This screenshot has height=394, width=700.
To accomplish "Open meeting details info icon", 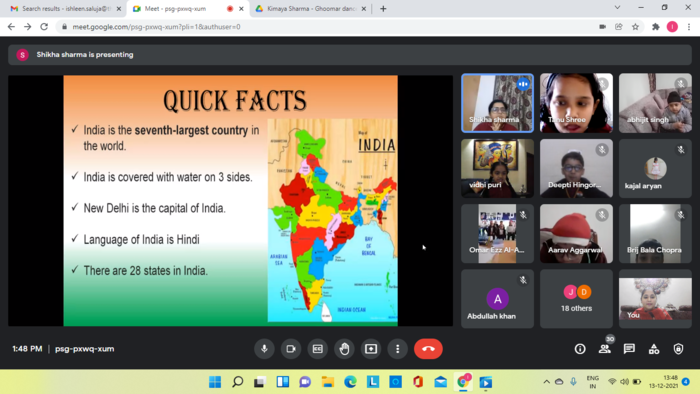I will tap(580, 349).
